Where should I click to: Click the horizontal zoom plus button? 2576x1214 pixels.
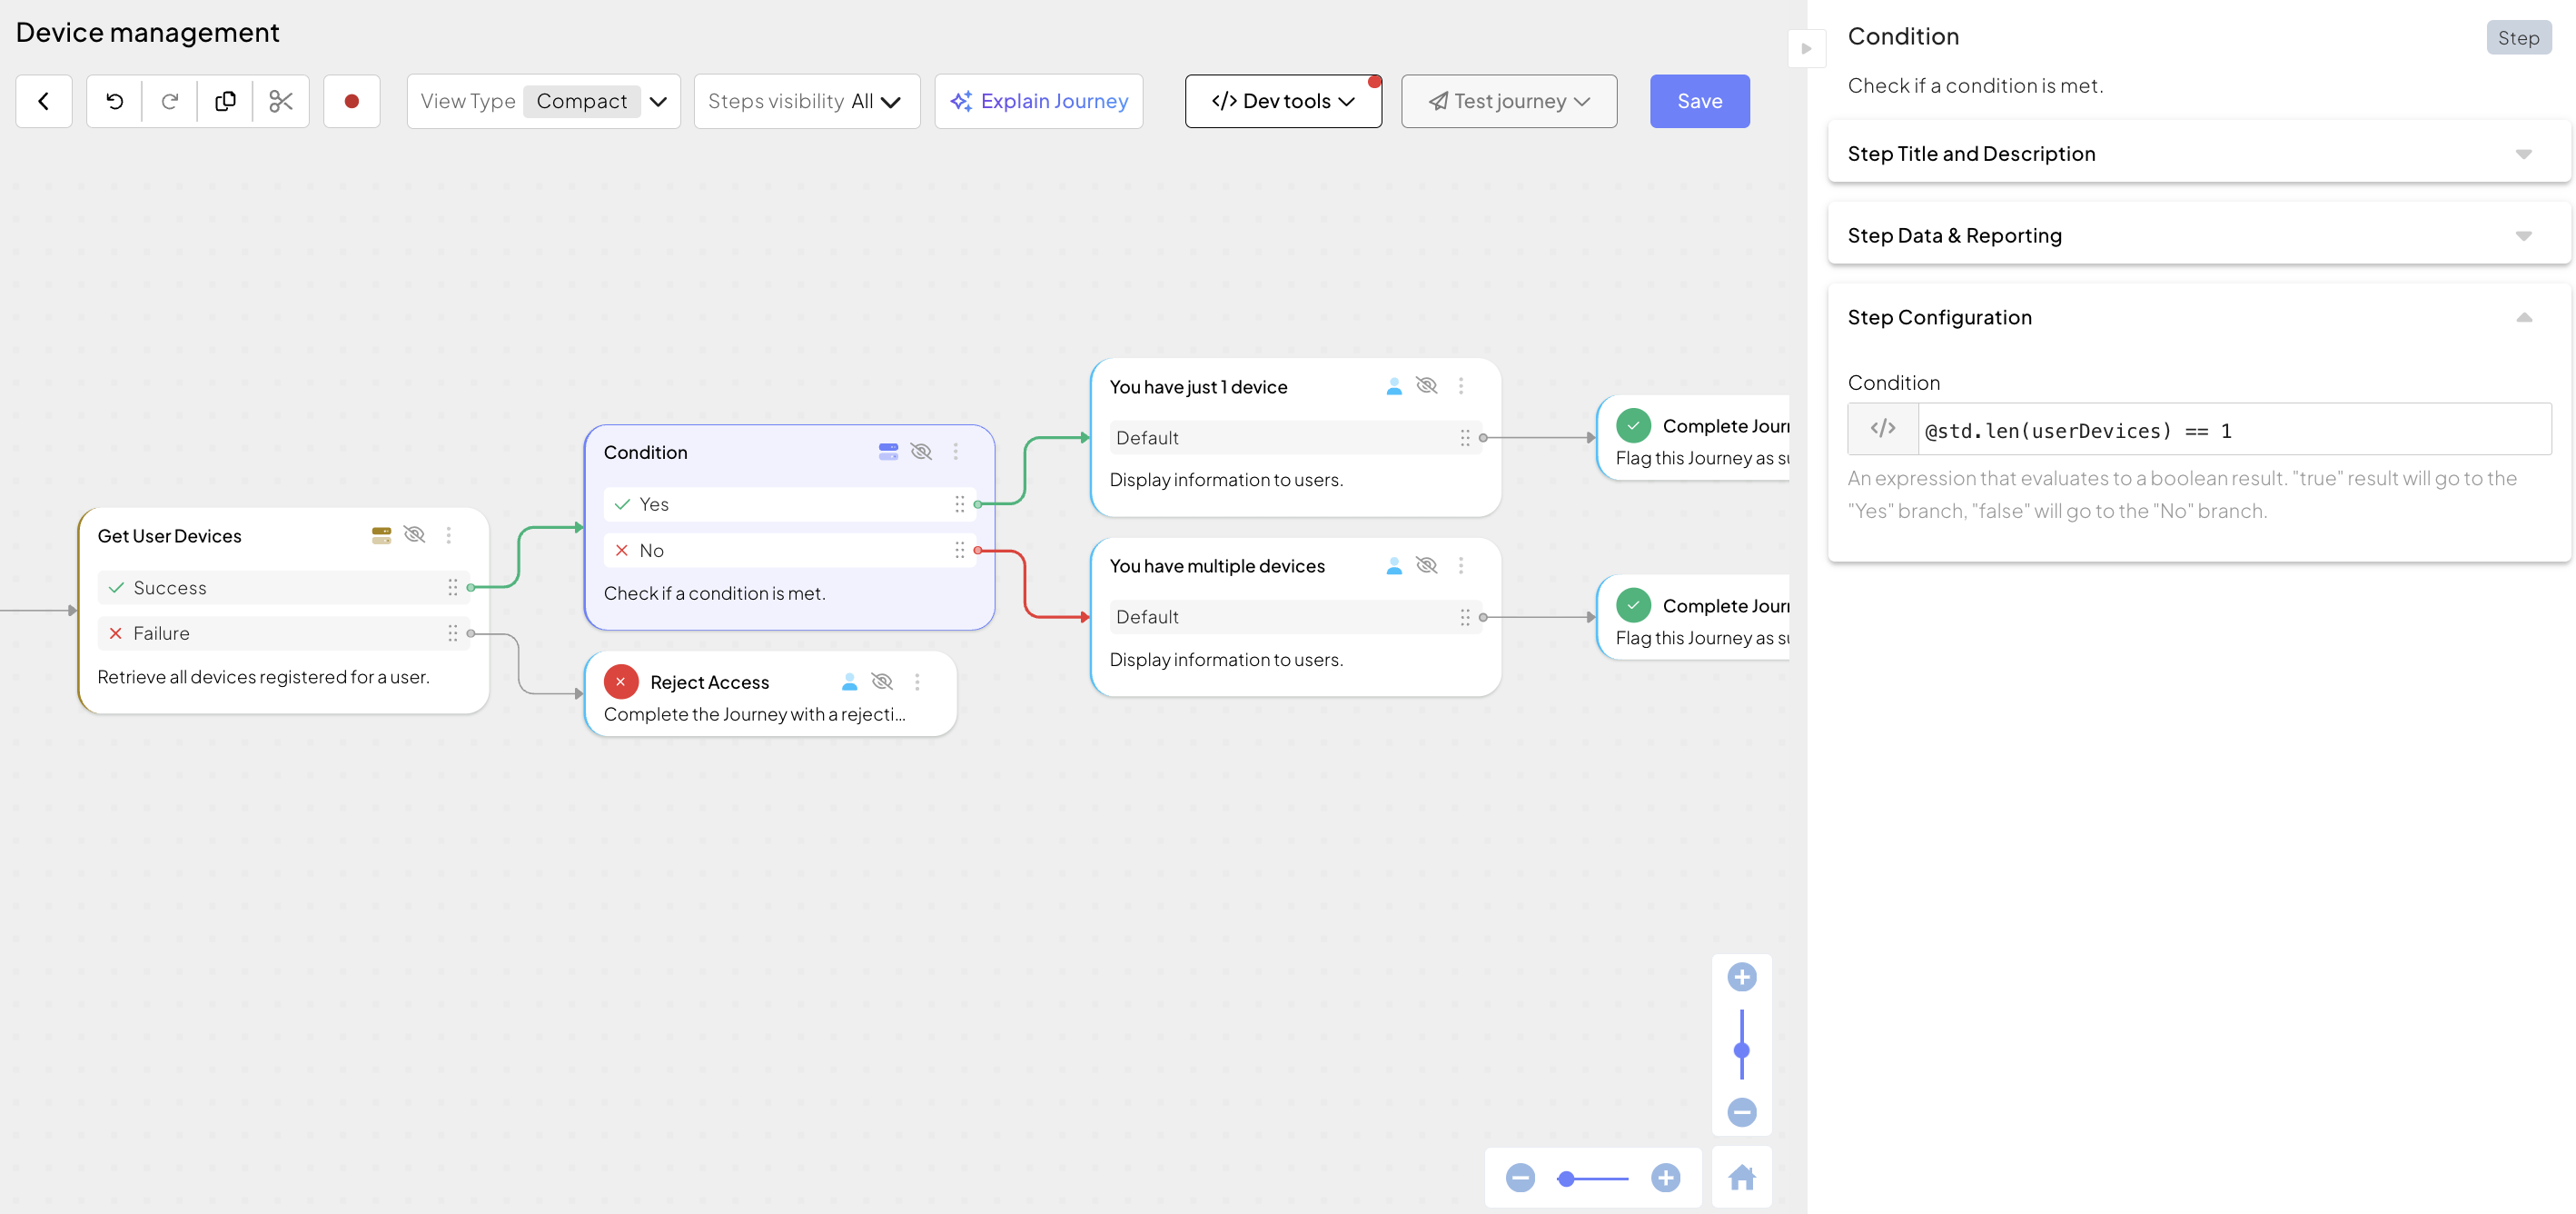pos(1665,1178)
